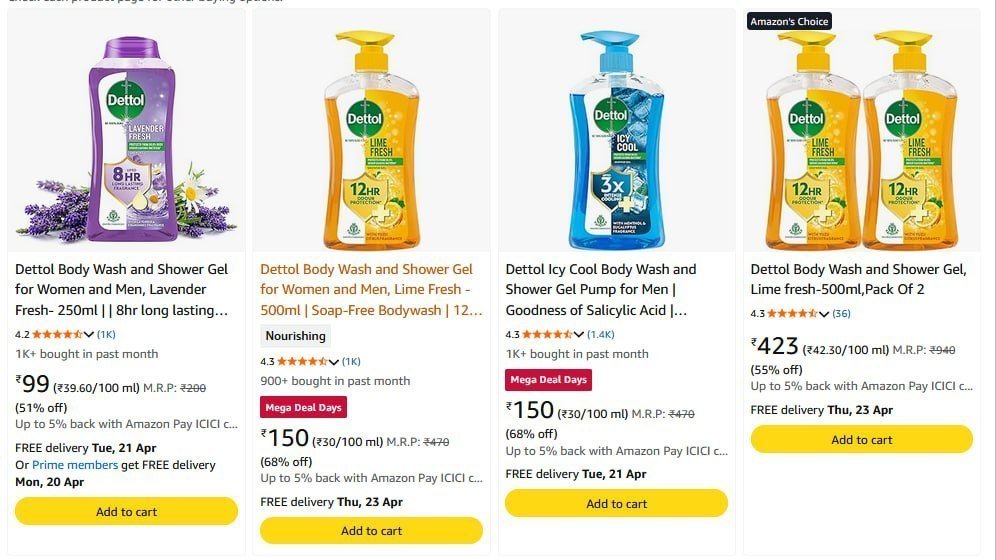The height and width of the screenshot is (560, 996).
Task: Open Dettol Icy Cool Body Wash title link
Action: coord(601,289)
